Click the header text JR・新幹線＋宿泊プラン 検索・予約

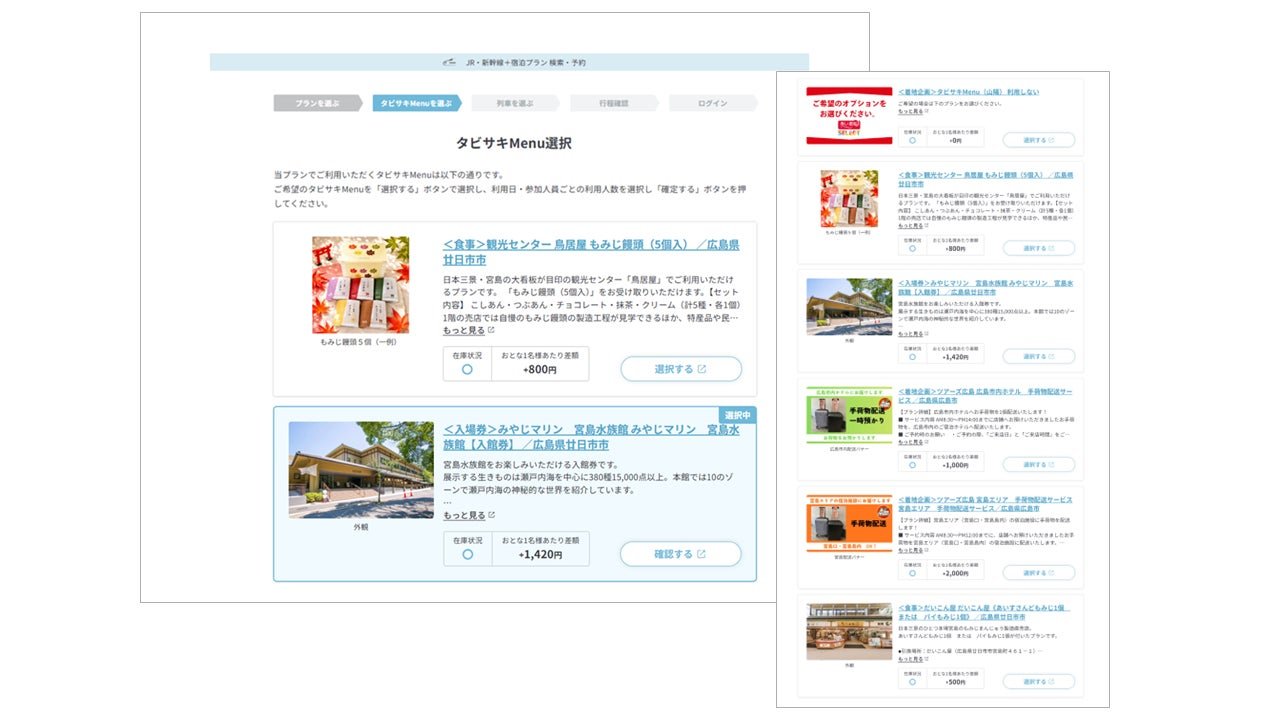(x=526, y=62)
